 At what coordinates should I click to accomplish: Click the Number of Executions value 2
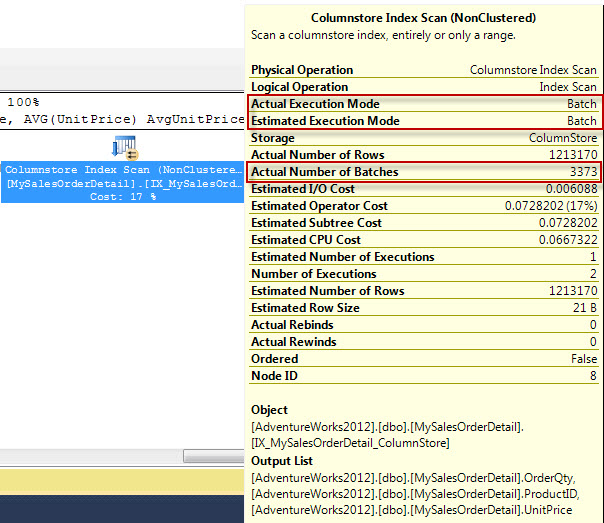point(593,274)
